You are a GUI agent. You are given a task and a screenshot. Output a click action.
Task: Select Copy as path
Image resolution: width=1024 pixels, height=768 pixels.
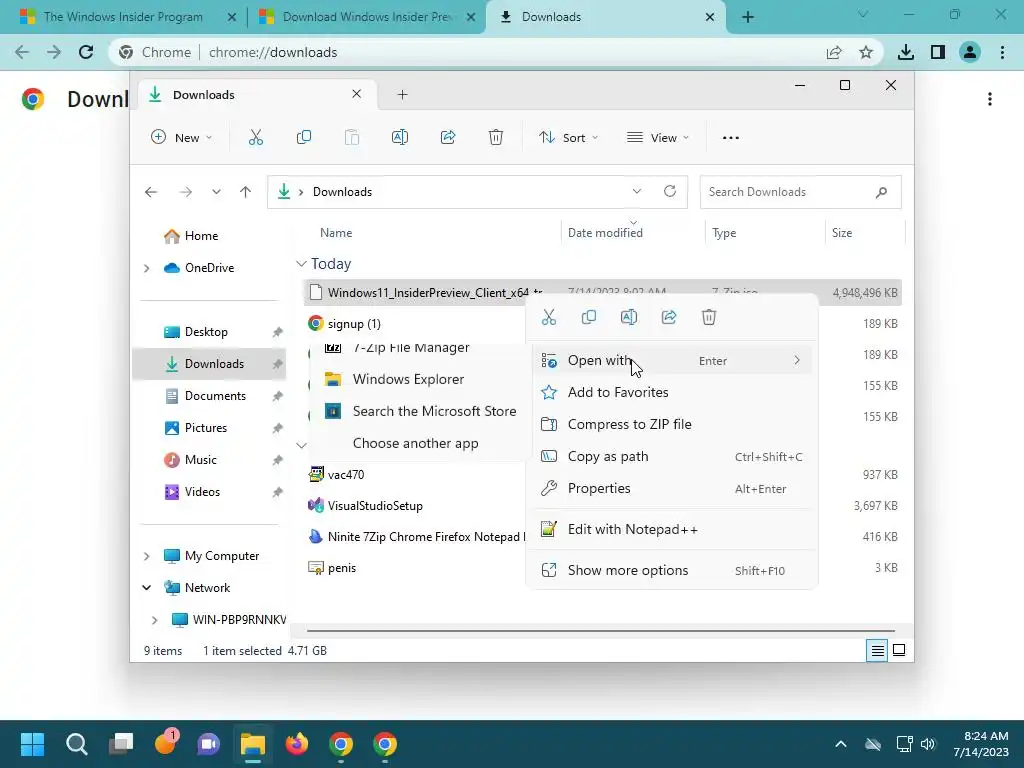coord(671,456)
